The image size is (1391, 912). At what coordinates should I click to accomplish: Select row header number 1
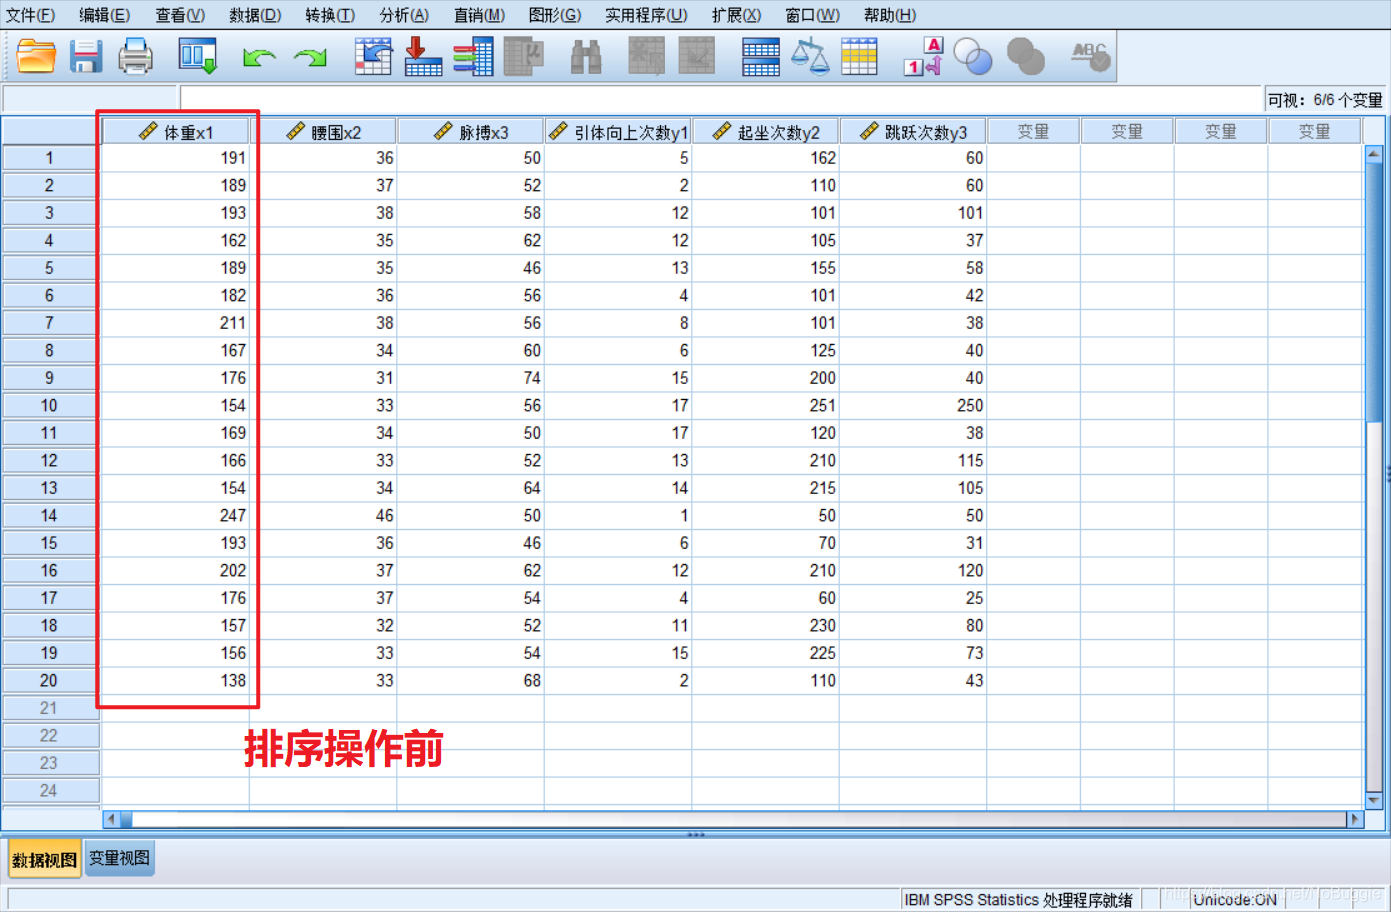pos(50,158)
